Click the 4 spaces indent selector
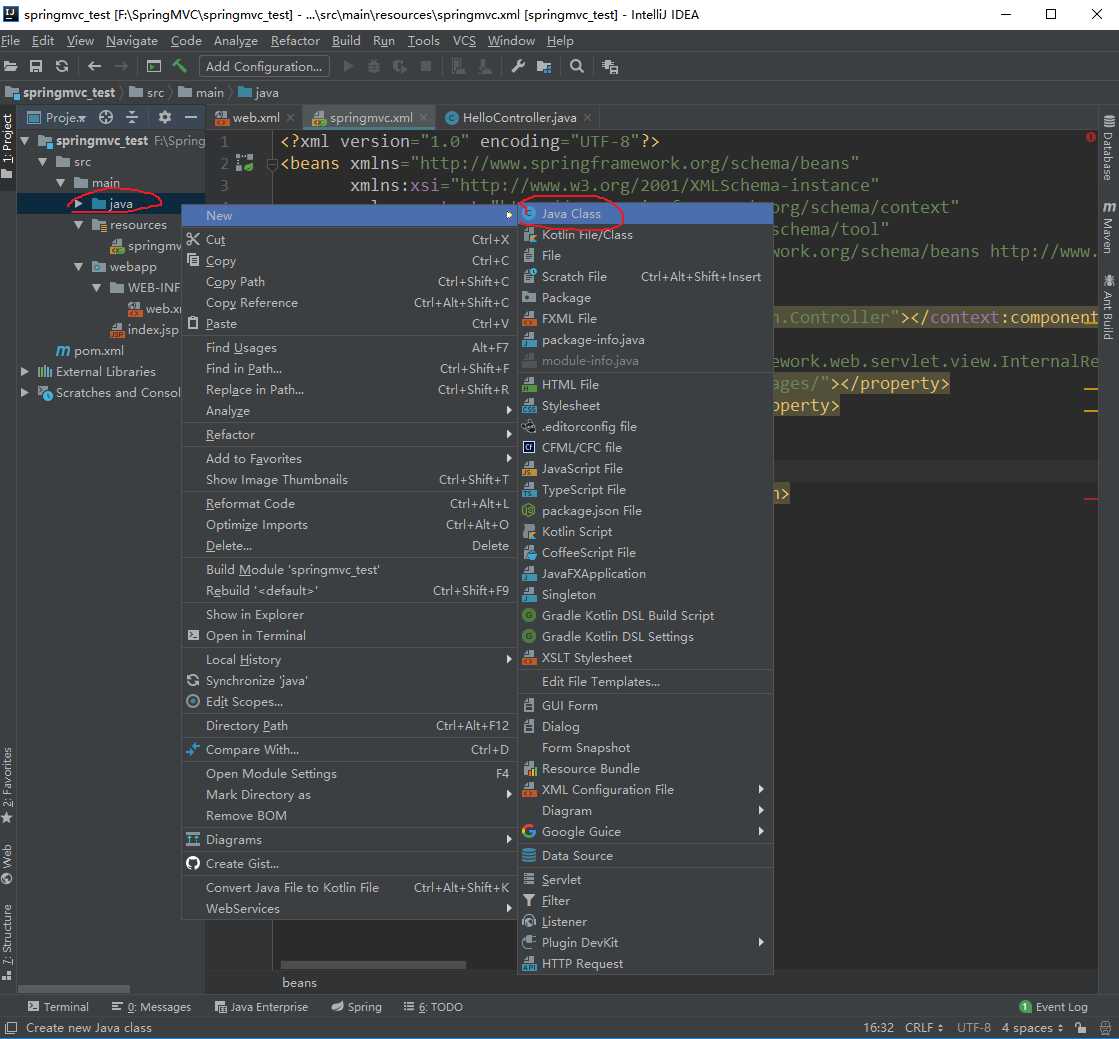Image resolution: width=1119 pixels, height=1039 pixels. click(1033, 1028)
